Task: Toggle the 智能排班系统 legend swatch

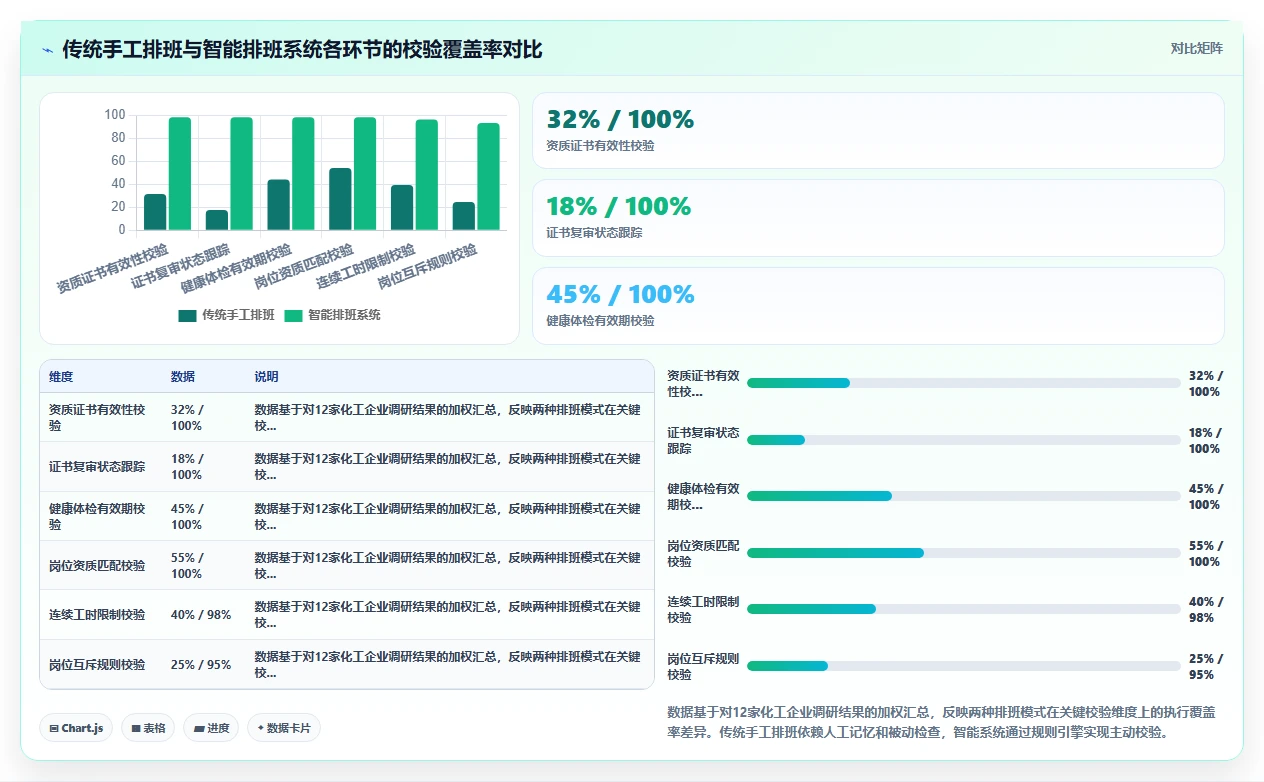Action: point(293,315)
